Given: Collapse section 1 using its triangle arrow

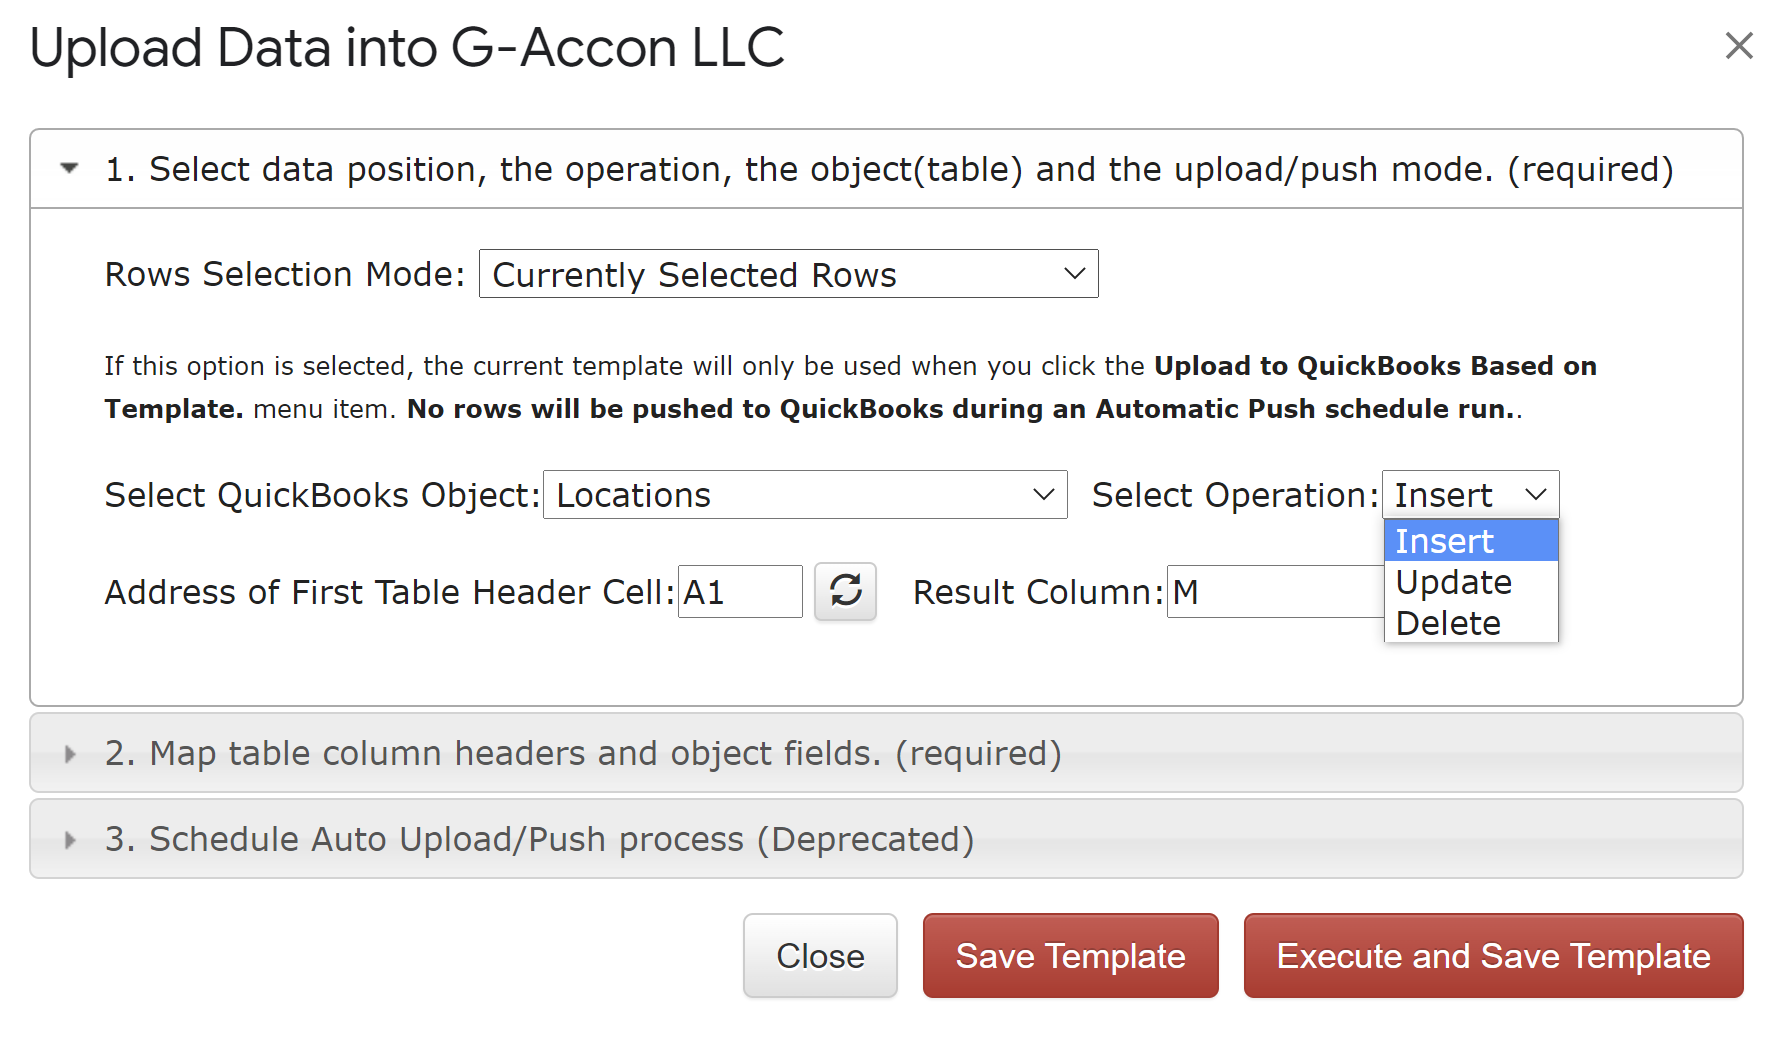Looking at the screenshot, I should tap(69, 169).
